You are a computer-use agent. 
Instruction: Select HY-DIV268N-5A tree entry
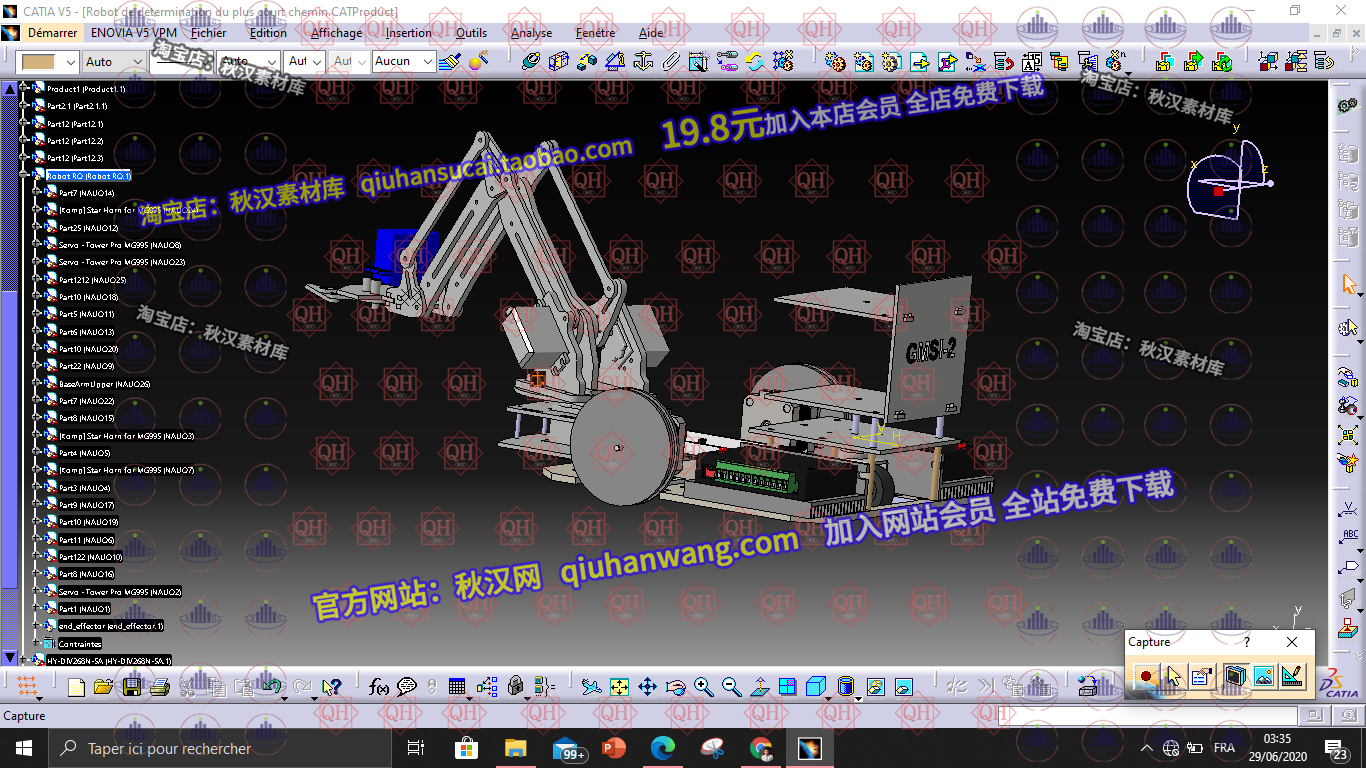coord(109,660)
